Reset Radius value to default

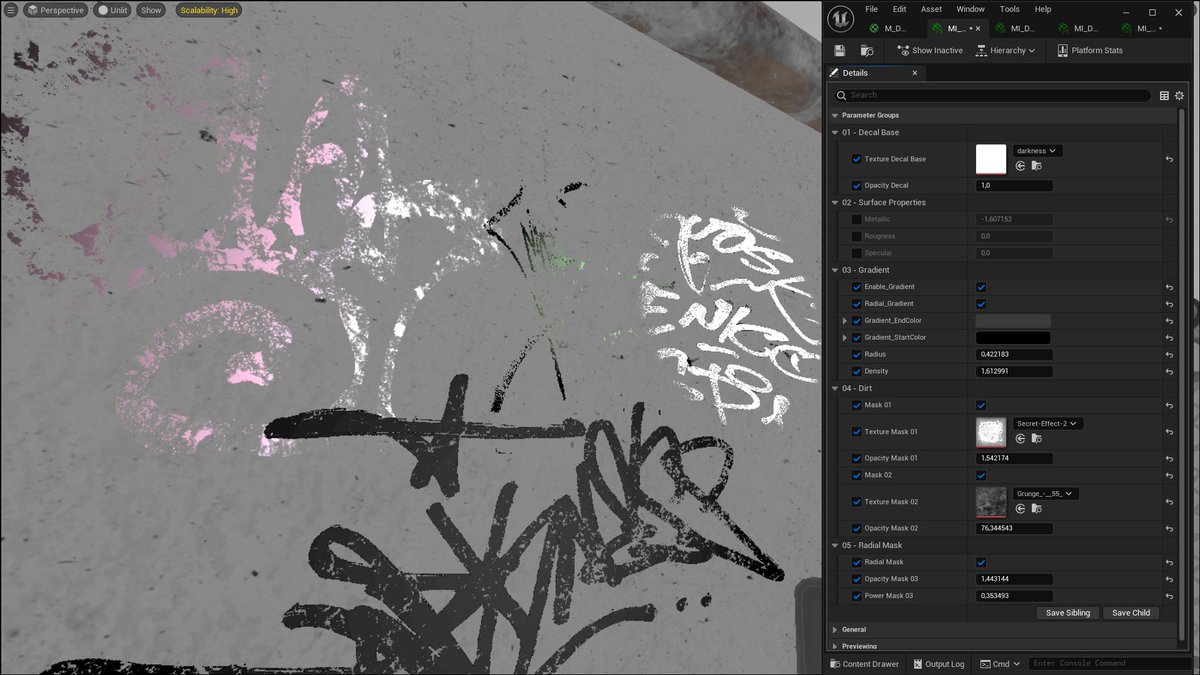[x=1169, y=355]
